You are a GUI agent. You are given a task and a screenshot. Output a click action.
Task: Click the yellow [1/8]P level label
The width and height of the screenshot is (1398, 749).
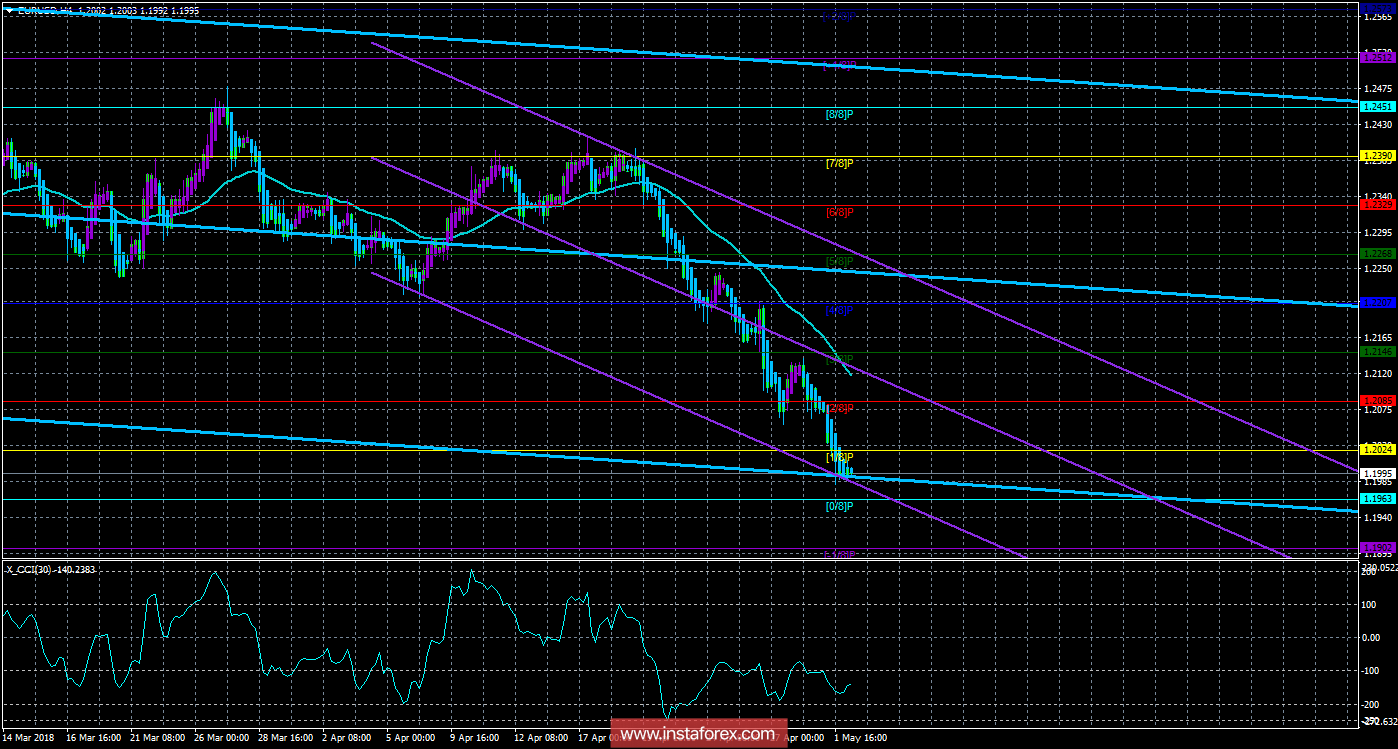tap(838, 457)
